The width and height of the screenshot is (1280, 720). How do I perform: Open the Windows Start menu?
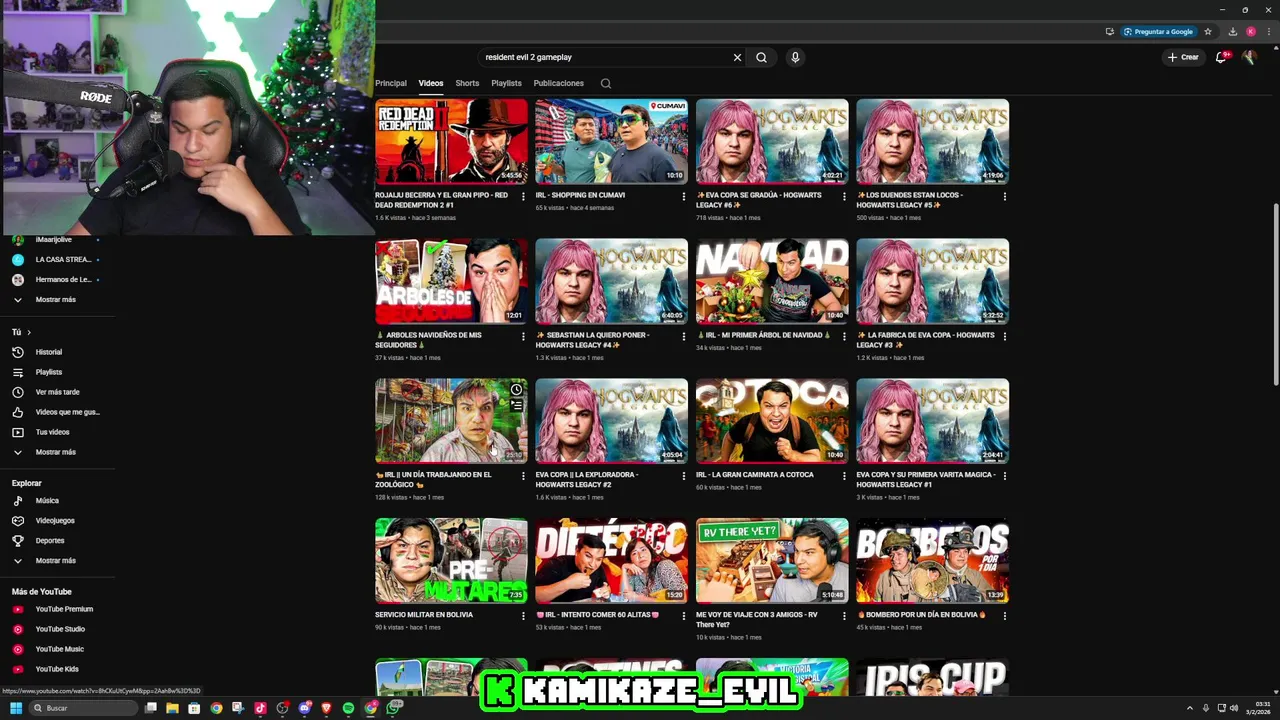(16, 708)
